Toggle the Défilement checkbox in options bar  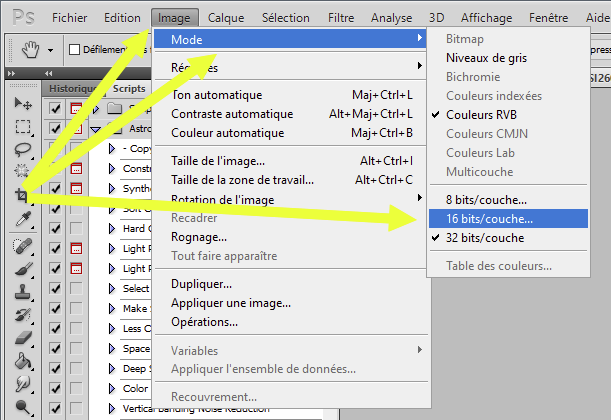74,49
